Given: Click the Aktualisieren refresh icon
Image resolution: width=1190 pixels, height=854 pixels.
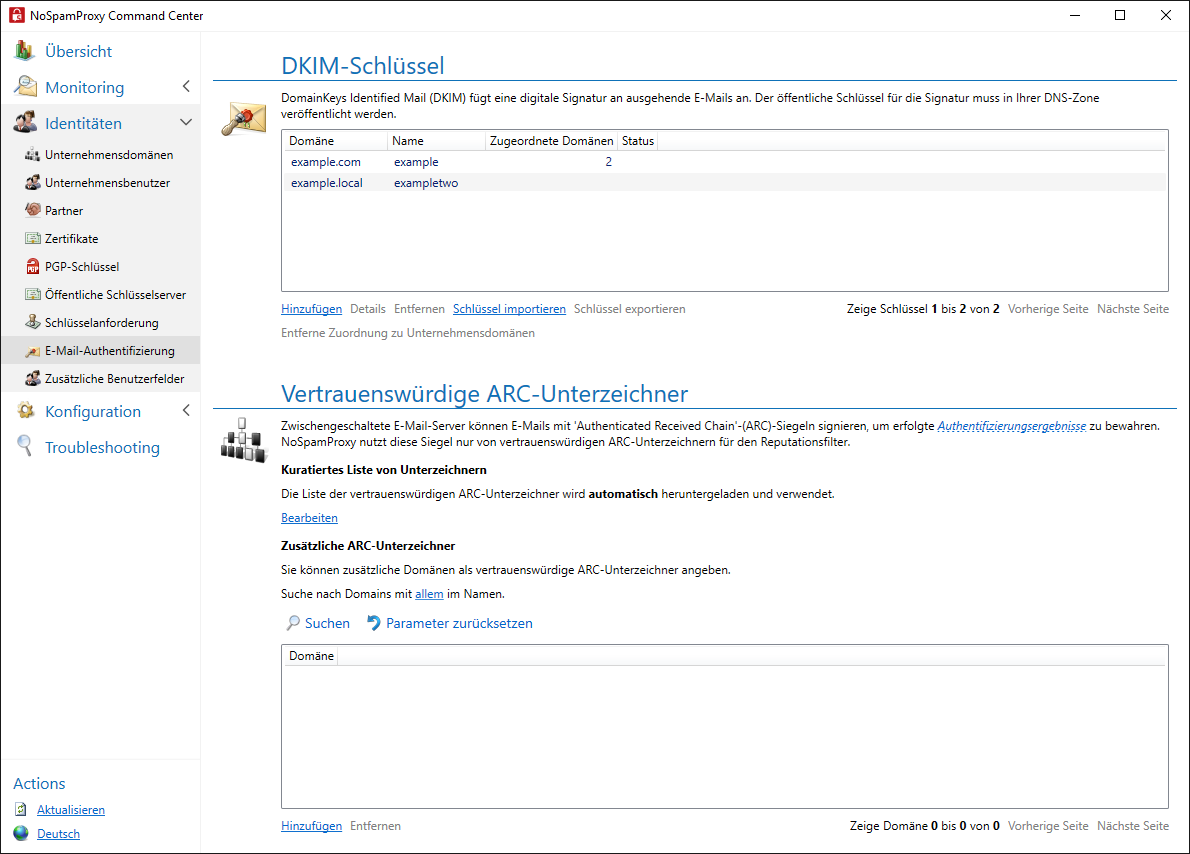Looking at the screenshot, I should 21,809.
